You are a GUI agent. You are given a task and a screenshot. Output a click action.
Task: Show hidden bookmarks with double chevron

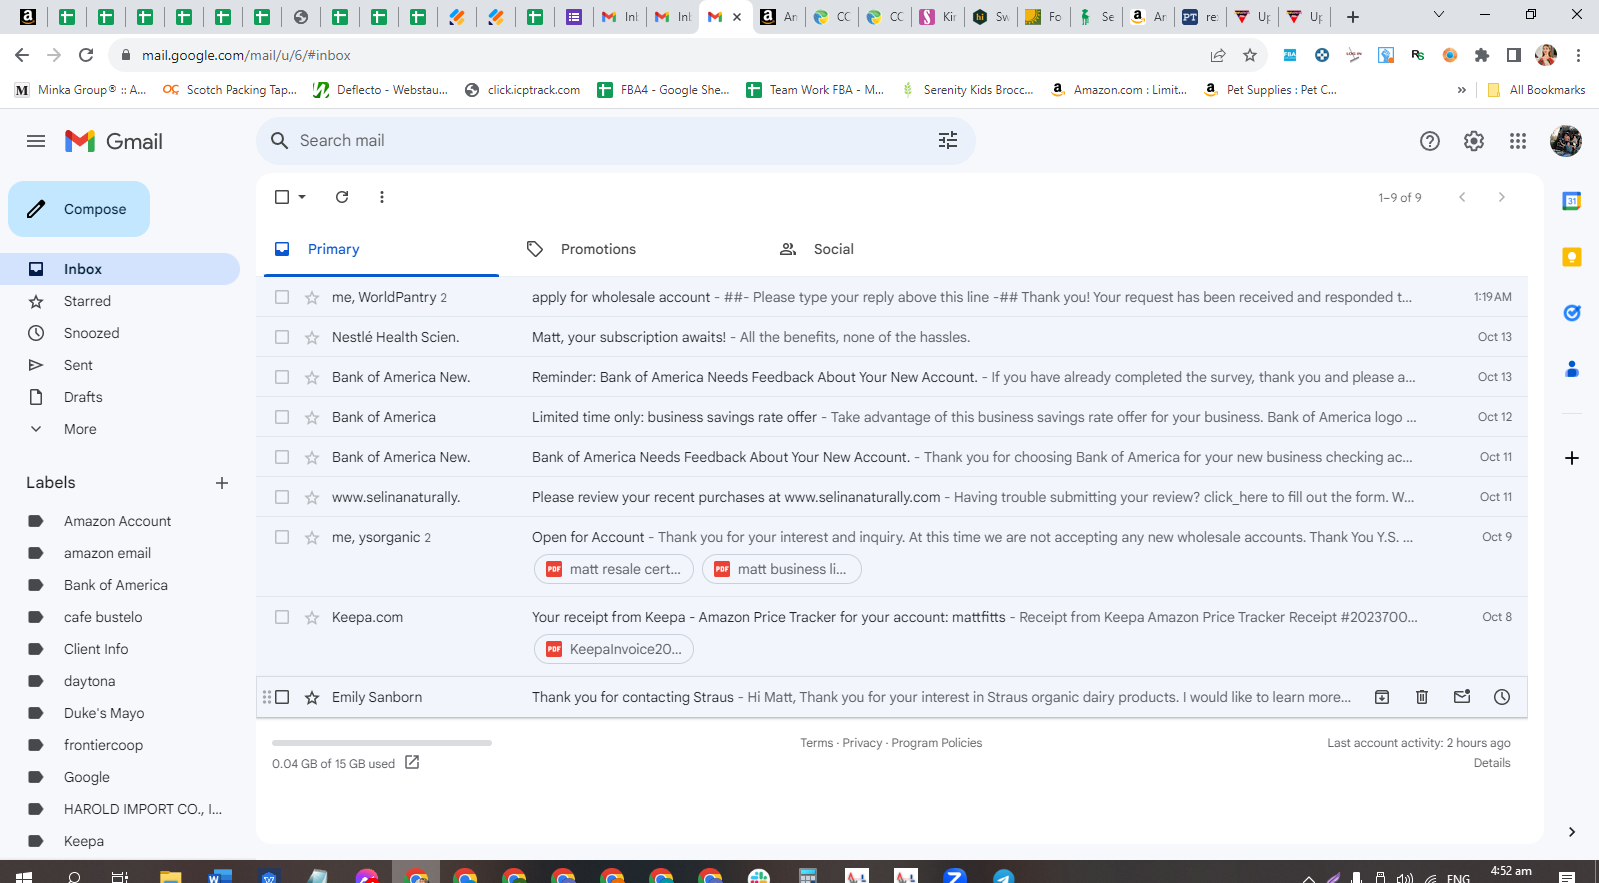pyautogui.click(x=1462, y=90)
